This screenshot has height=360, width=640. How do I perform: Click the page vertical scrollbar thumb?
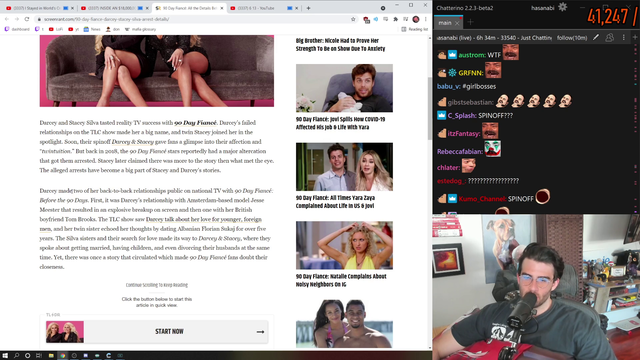(x=429, y=108)
